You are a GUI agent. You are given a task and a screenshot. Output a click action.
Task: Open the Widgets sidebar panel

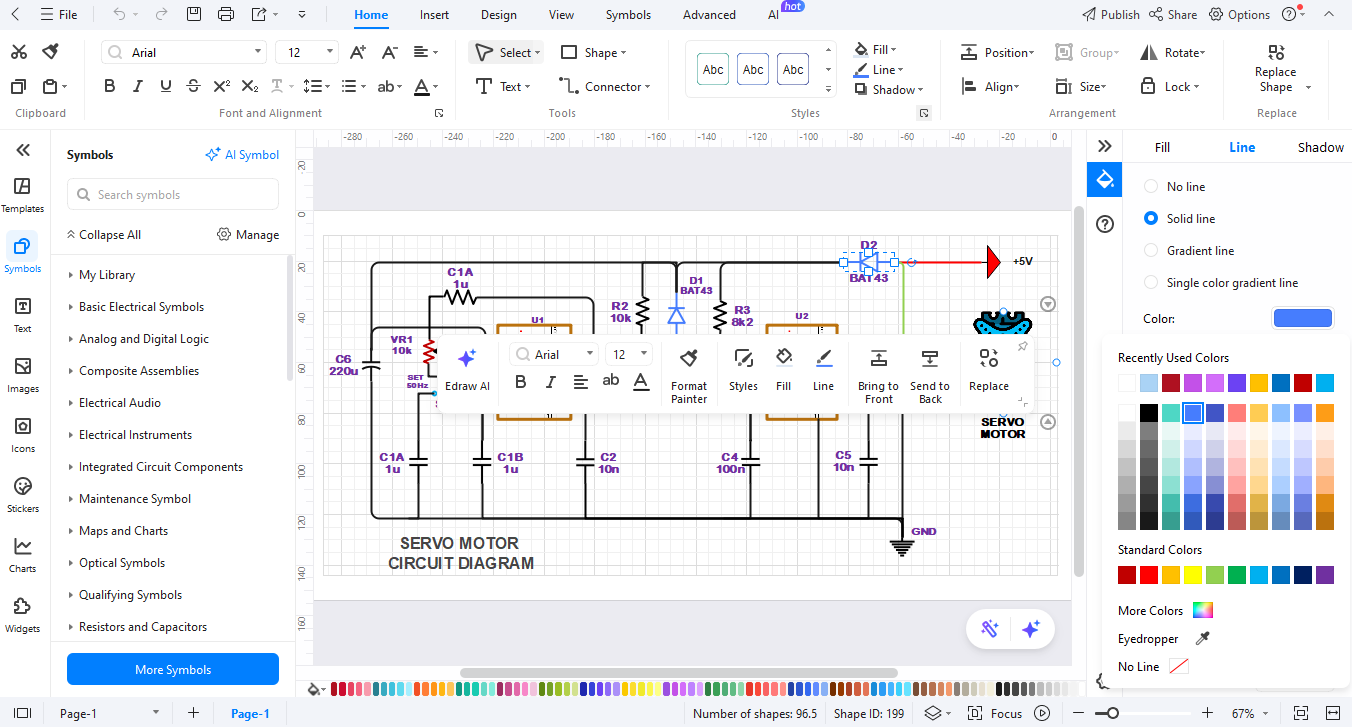pos(22,614)
